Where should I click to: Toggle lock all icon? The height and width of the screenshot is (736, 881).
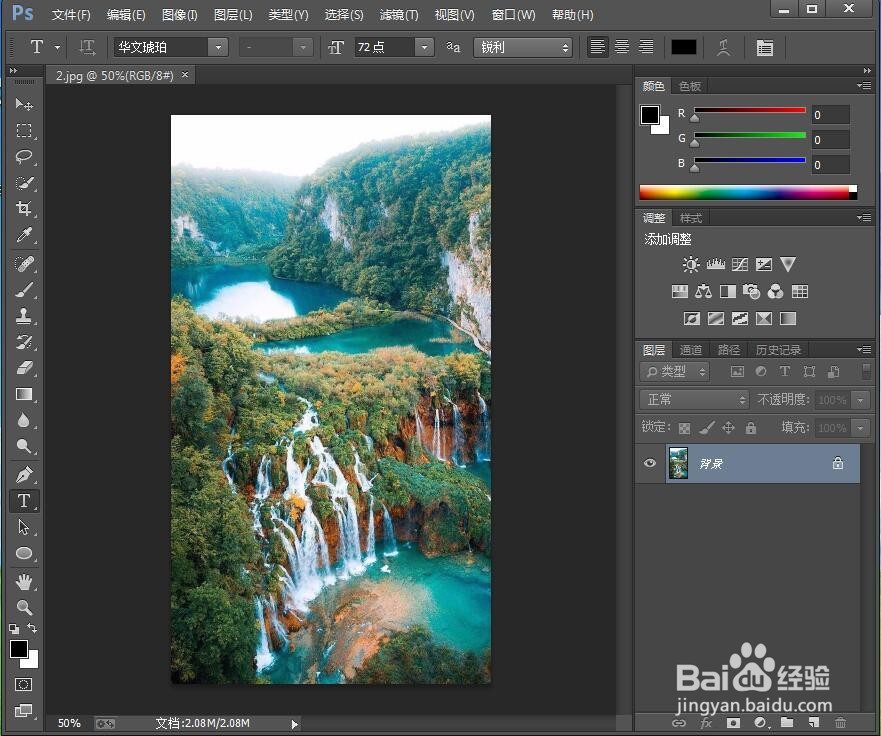pyautogui.click(x=751, y=428)
